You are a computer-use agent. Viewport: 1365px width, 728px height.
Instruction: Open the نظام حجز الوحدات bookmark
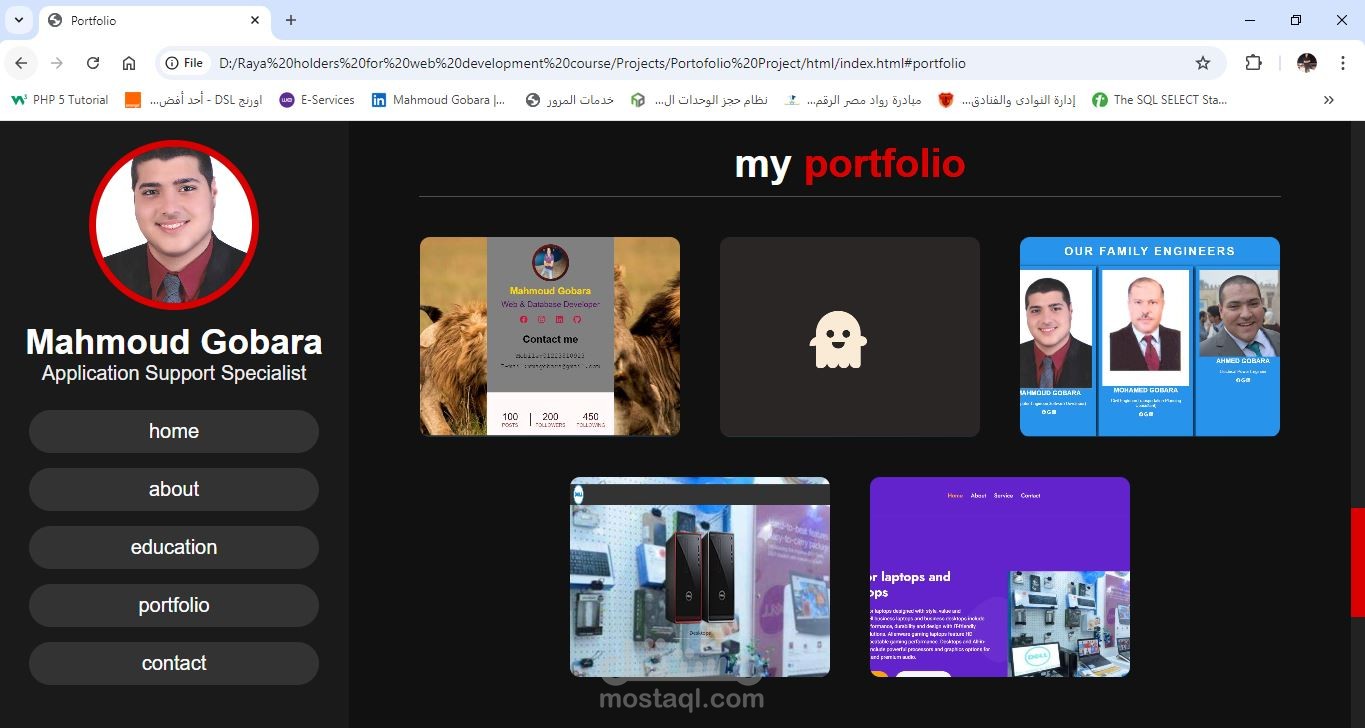coord(699,100)
